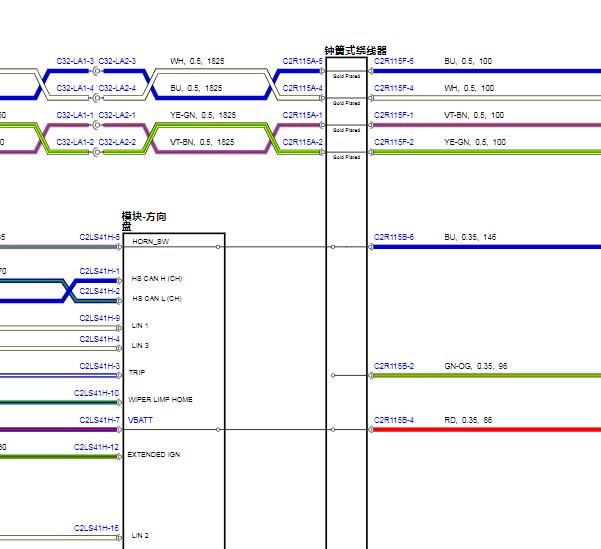Click the blue wire from C2R115B-6
The image size is (601, 549).
[x=487, y=247]
